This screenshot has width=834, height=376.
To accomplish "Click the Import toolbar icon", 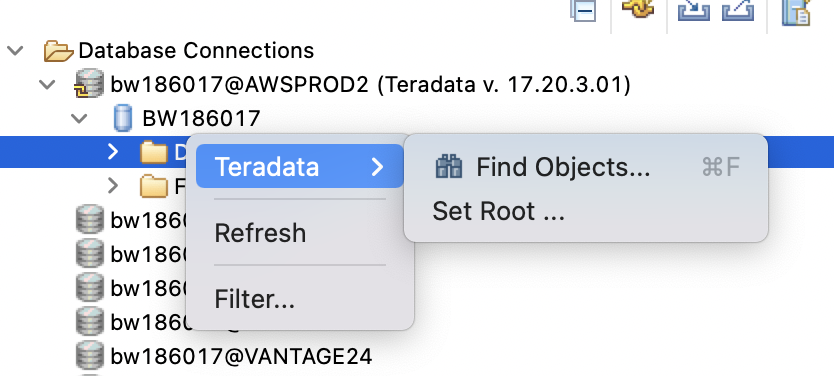I will point(694,10).
